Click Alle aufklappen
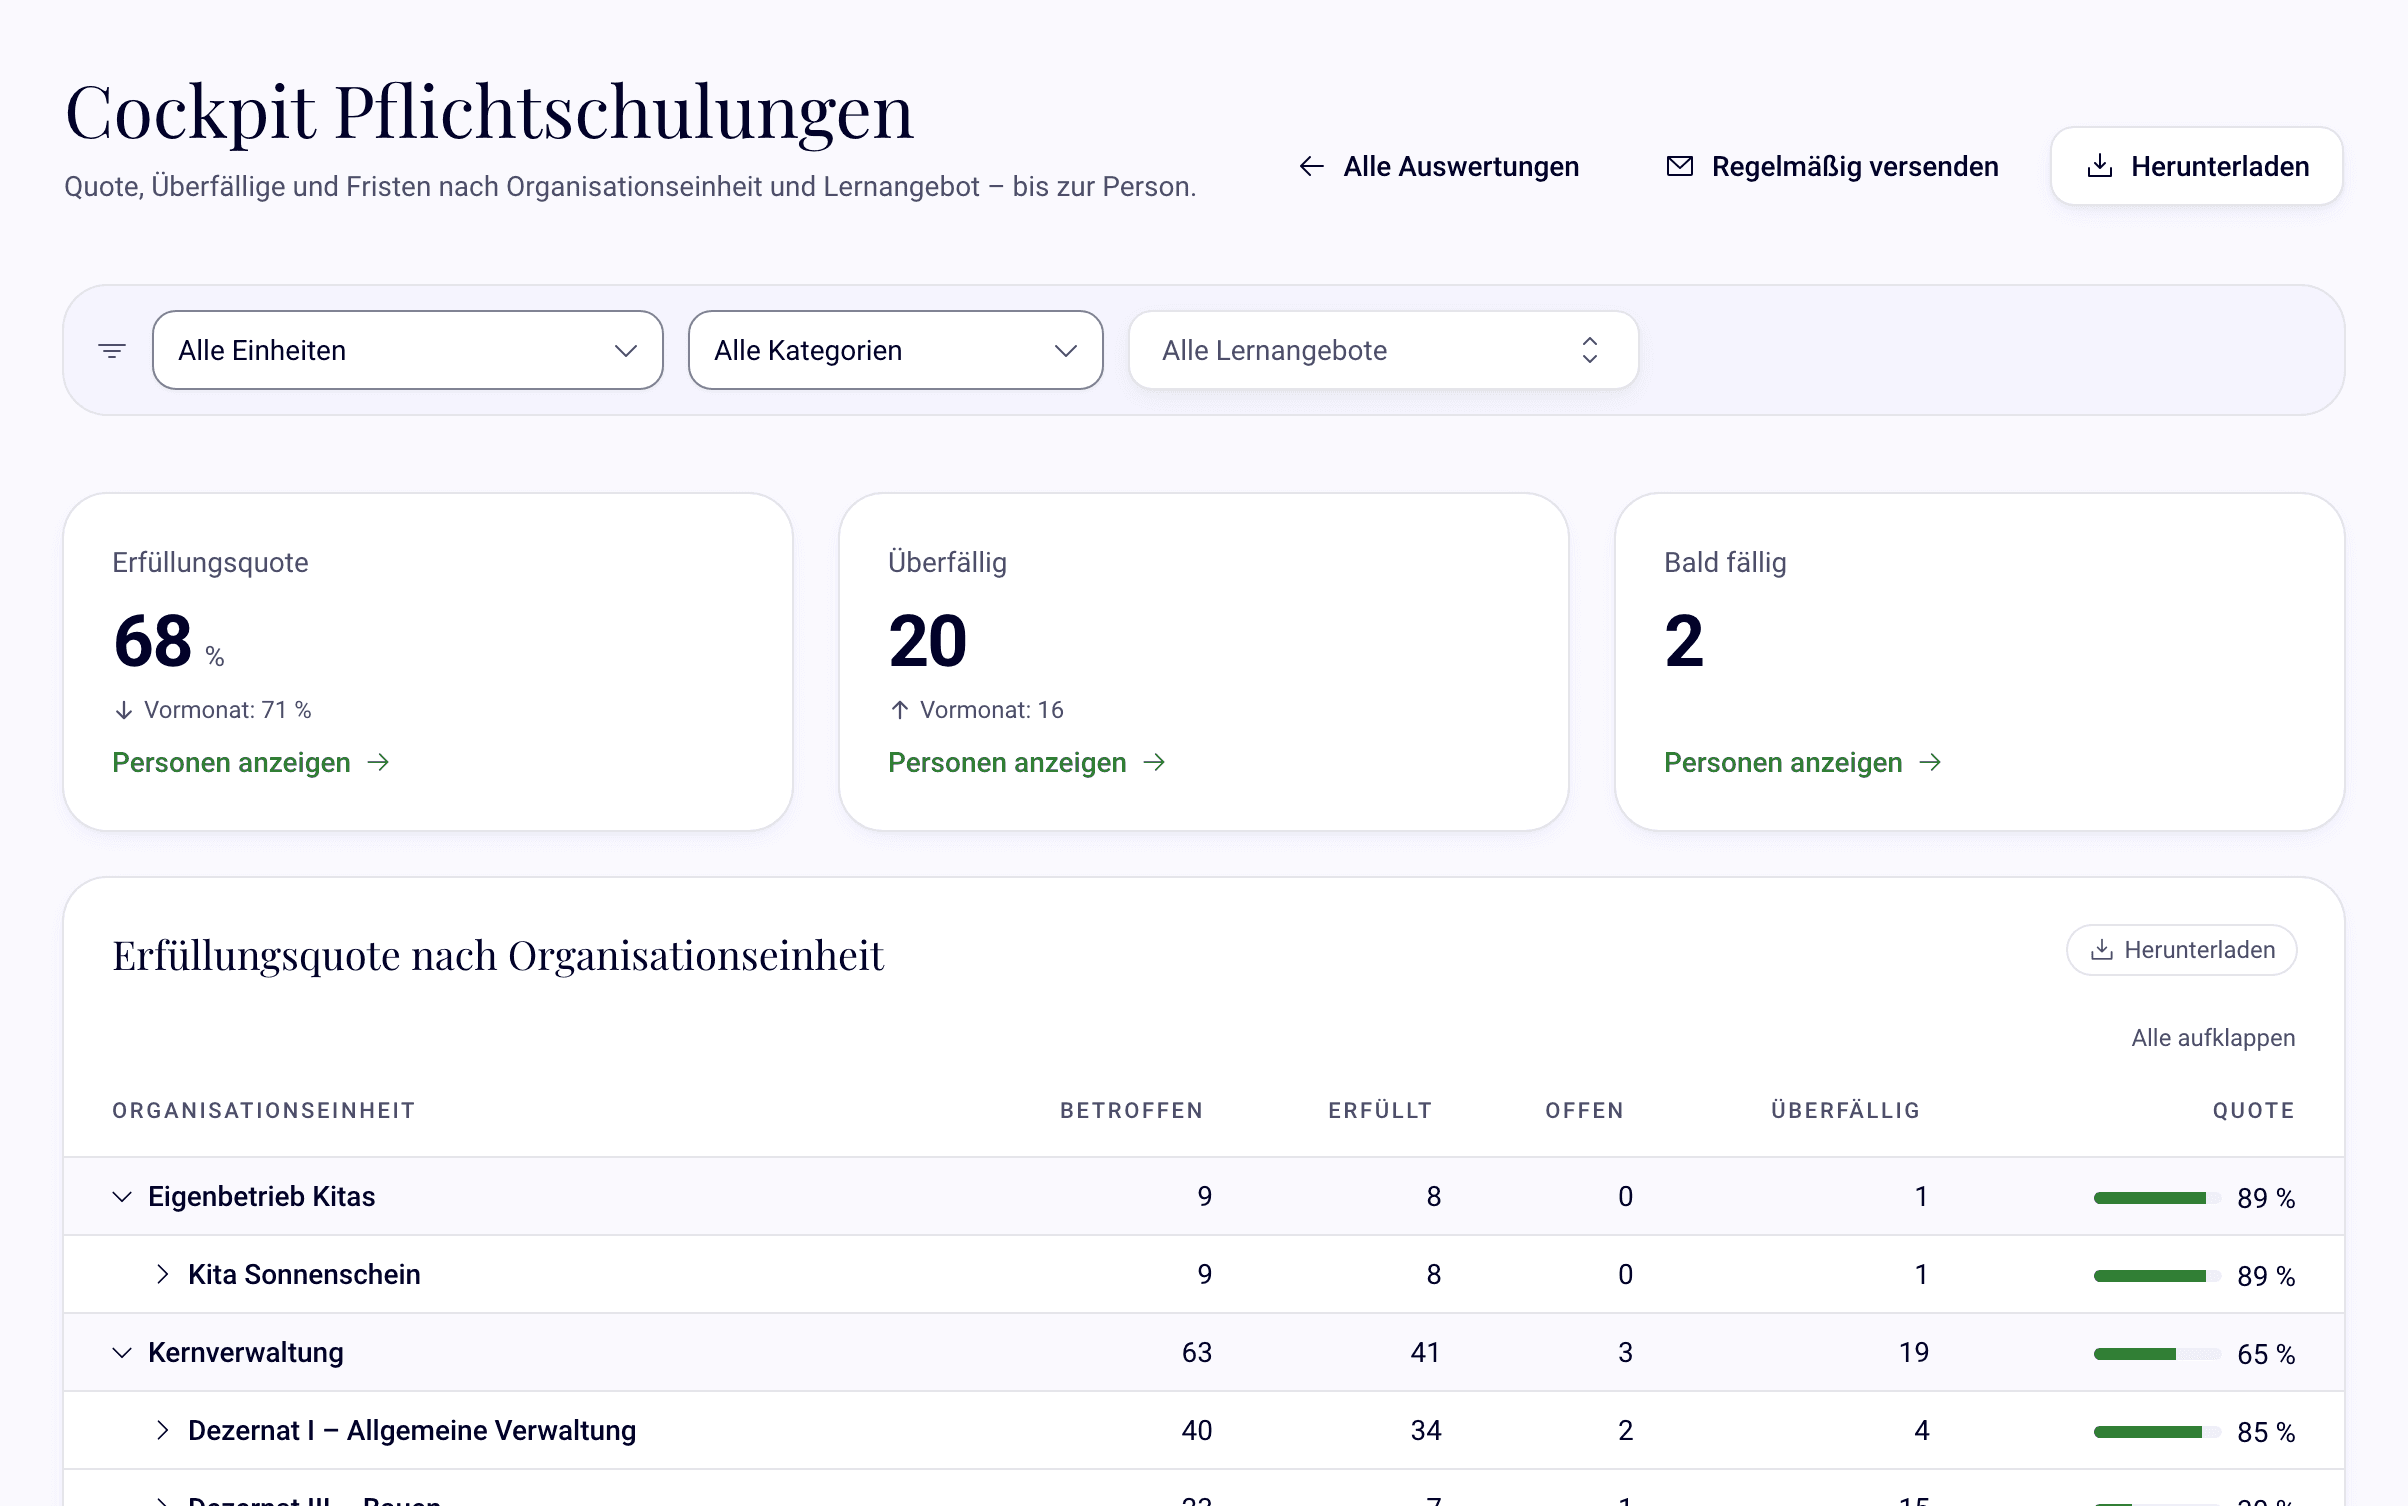Viewport: 2408px width, 1506px height. (2213, 1038)
